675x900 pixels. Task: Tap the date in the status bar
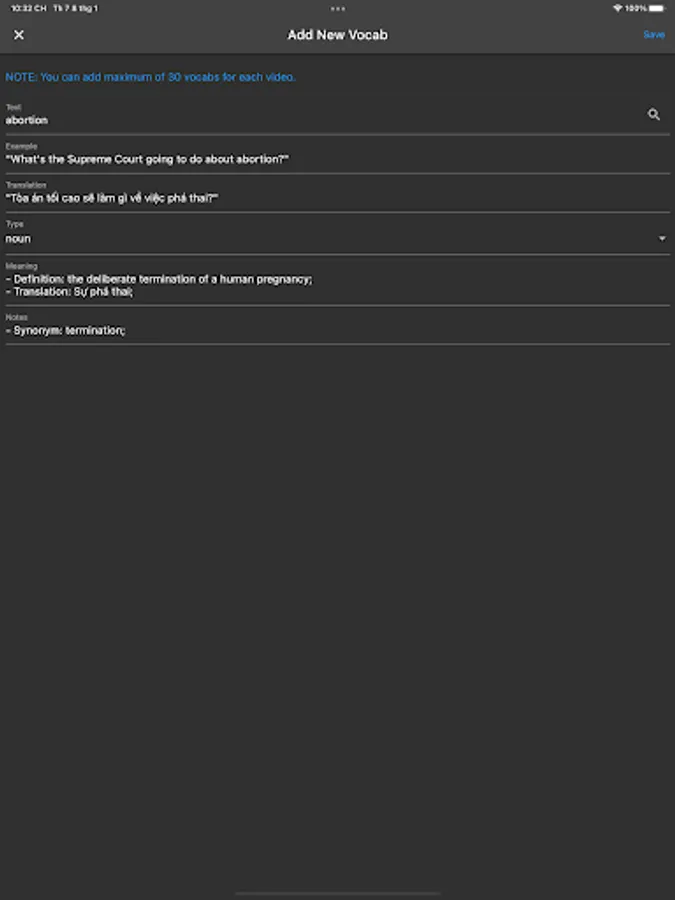point(76,8)
